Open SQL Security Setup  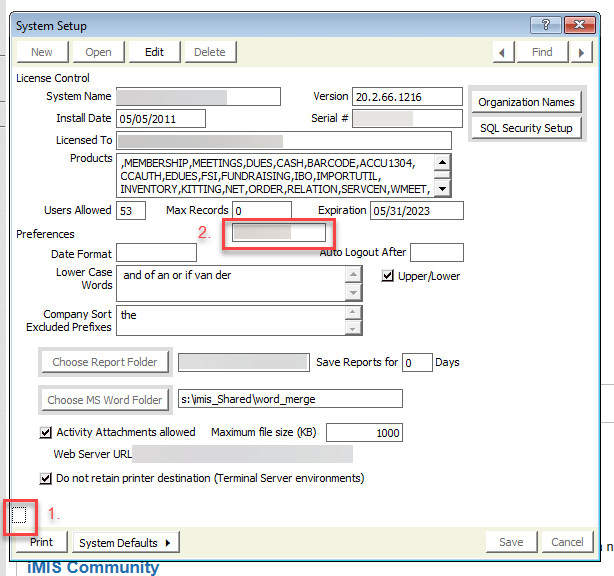526,128
